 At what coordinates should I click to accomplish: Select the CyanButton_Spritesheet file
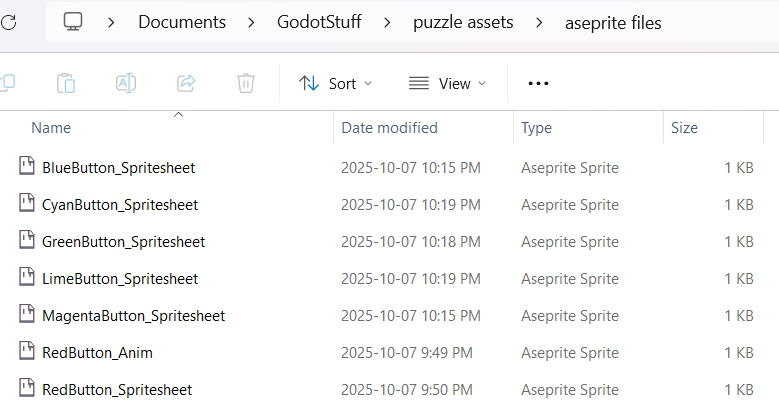tap(120, 205)
